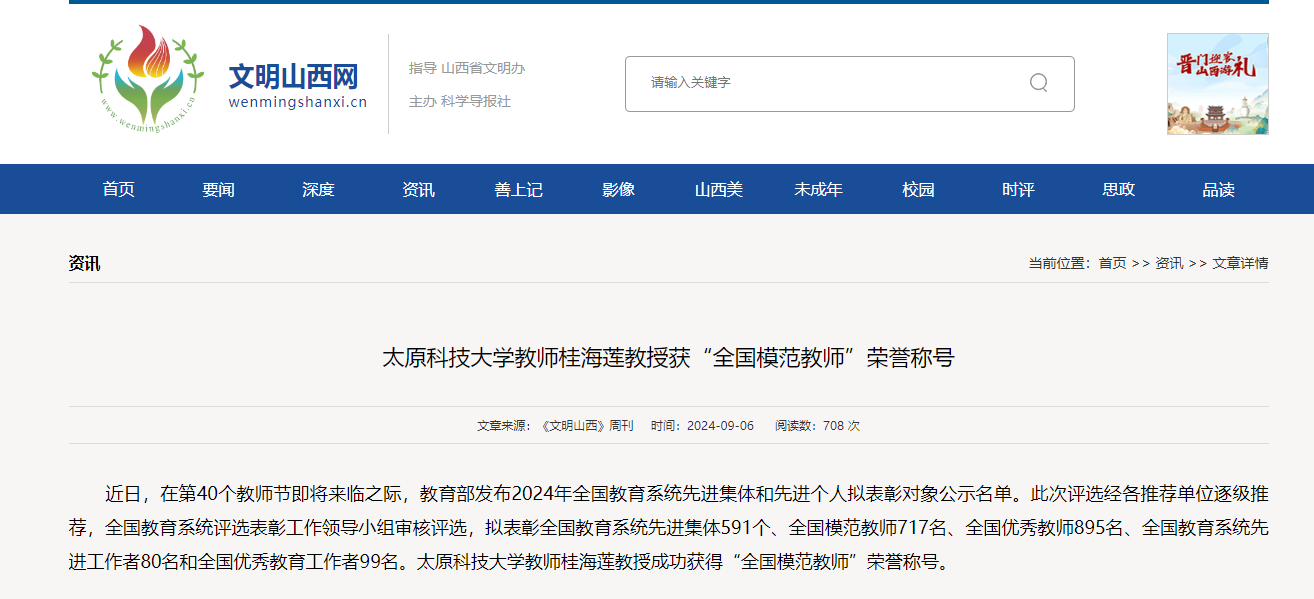Click the Wenming Shanxi flame logo
The height and width of the screenshot is (599, 1314).
click(148, 81)
